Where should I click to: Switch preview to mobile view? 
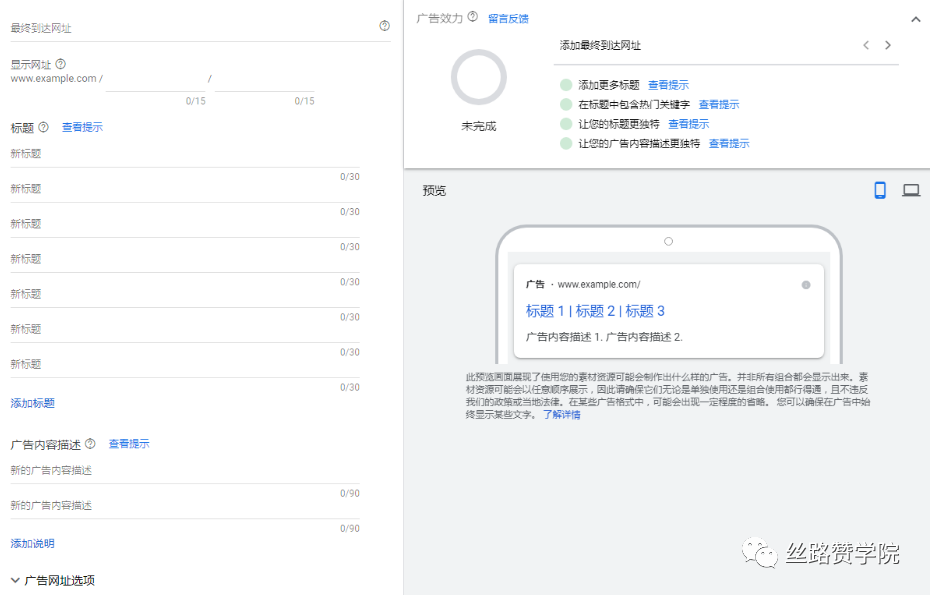879,190
